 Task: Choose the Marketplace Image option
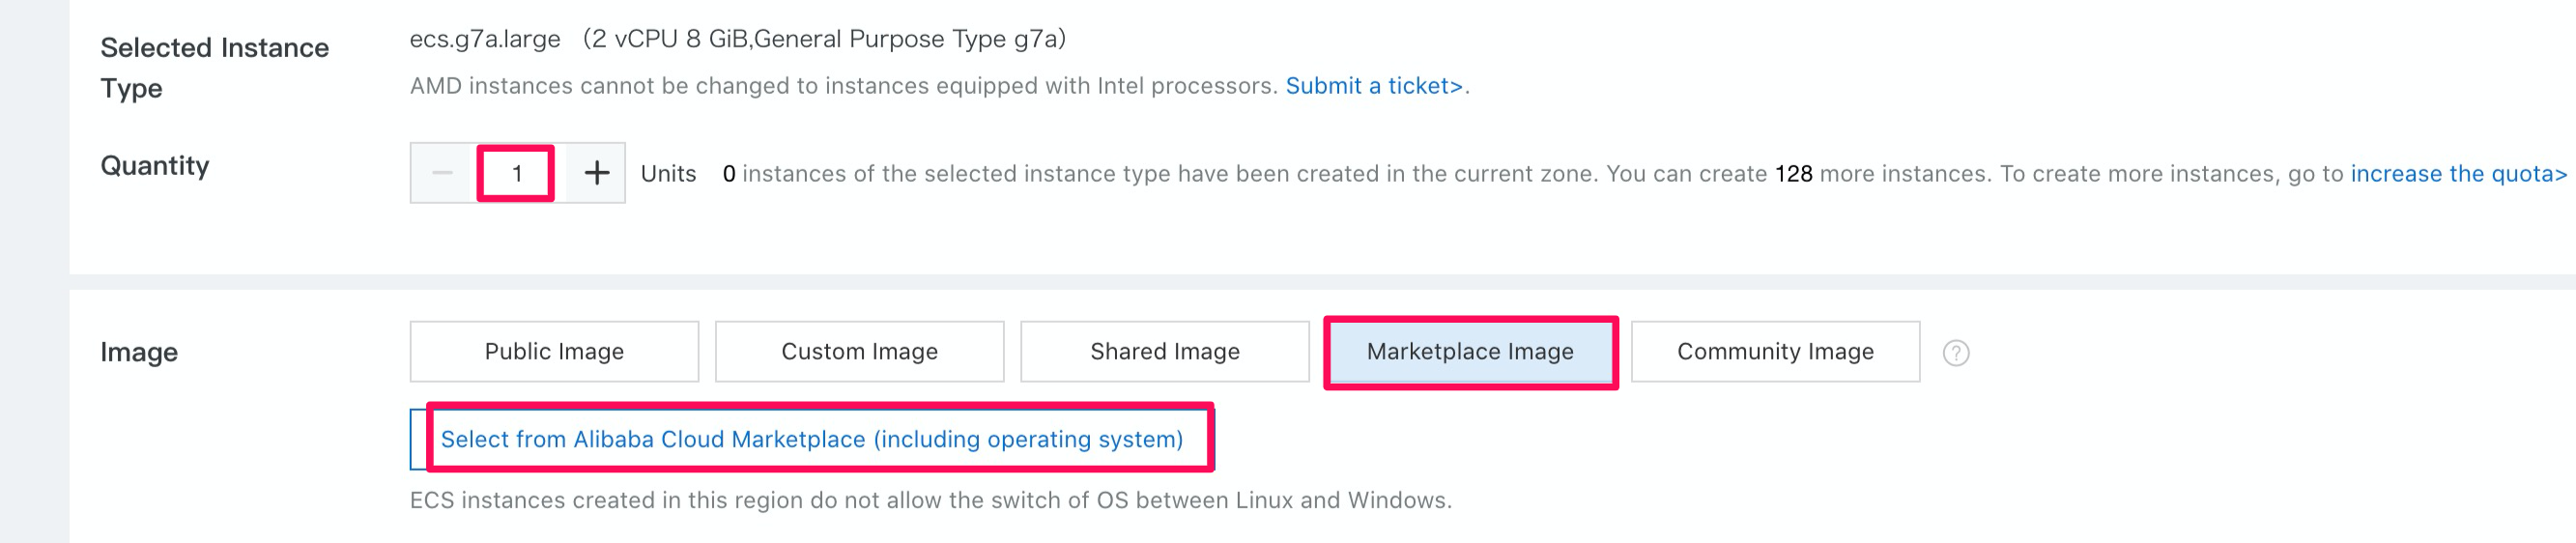point(1469,352)
